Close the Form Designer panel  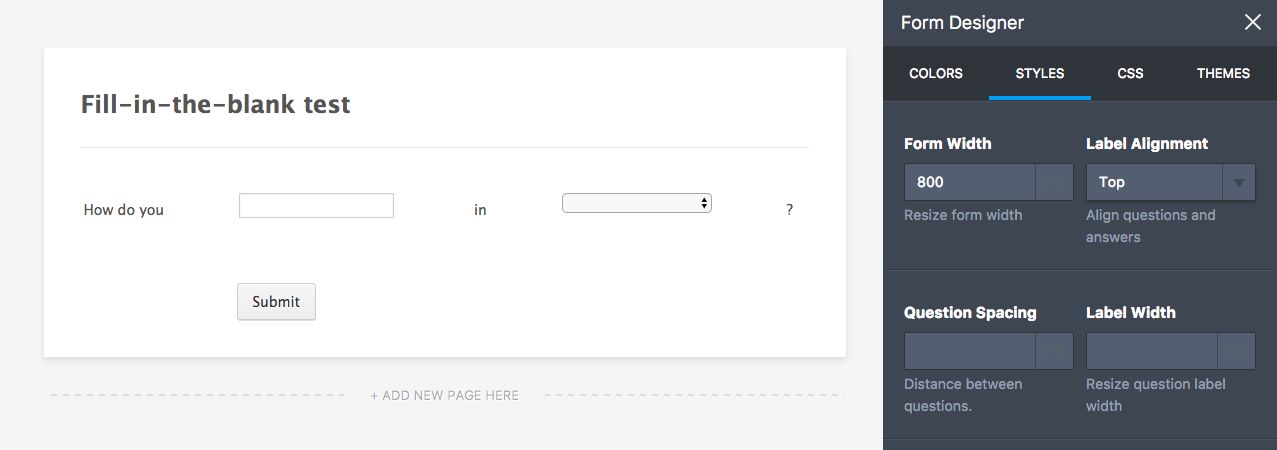click(1252, 22)
